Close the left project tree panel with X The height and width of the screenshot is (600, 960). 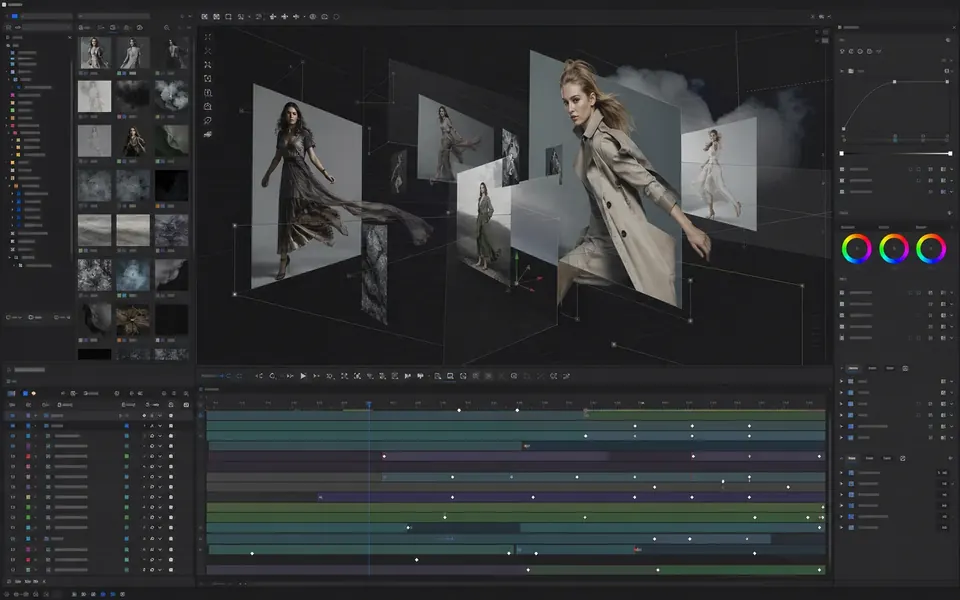69,37
